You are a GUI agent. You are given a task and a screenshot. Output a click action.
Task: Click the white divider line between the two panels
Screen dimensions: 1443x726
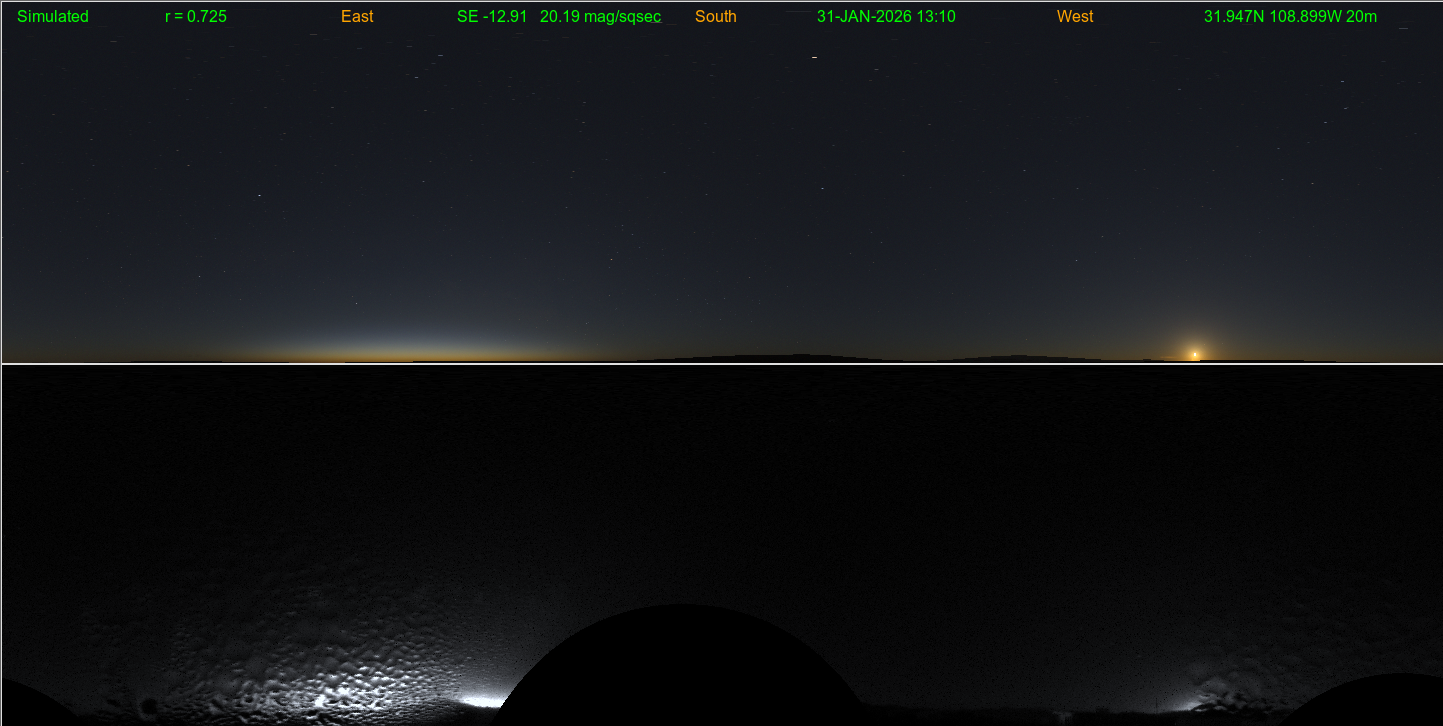tap(720, 363)
